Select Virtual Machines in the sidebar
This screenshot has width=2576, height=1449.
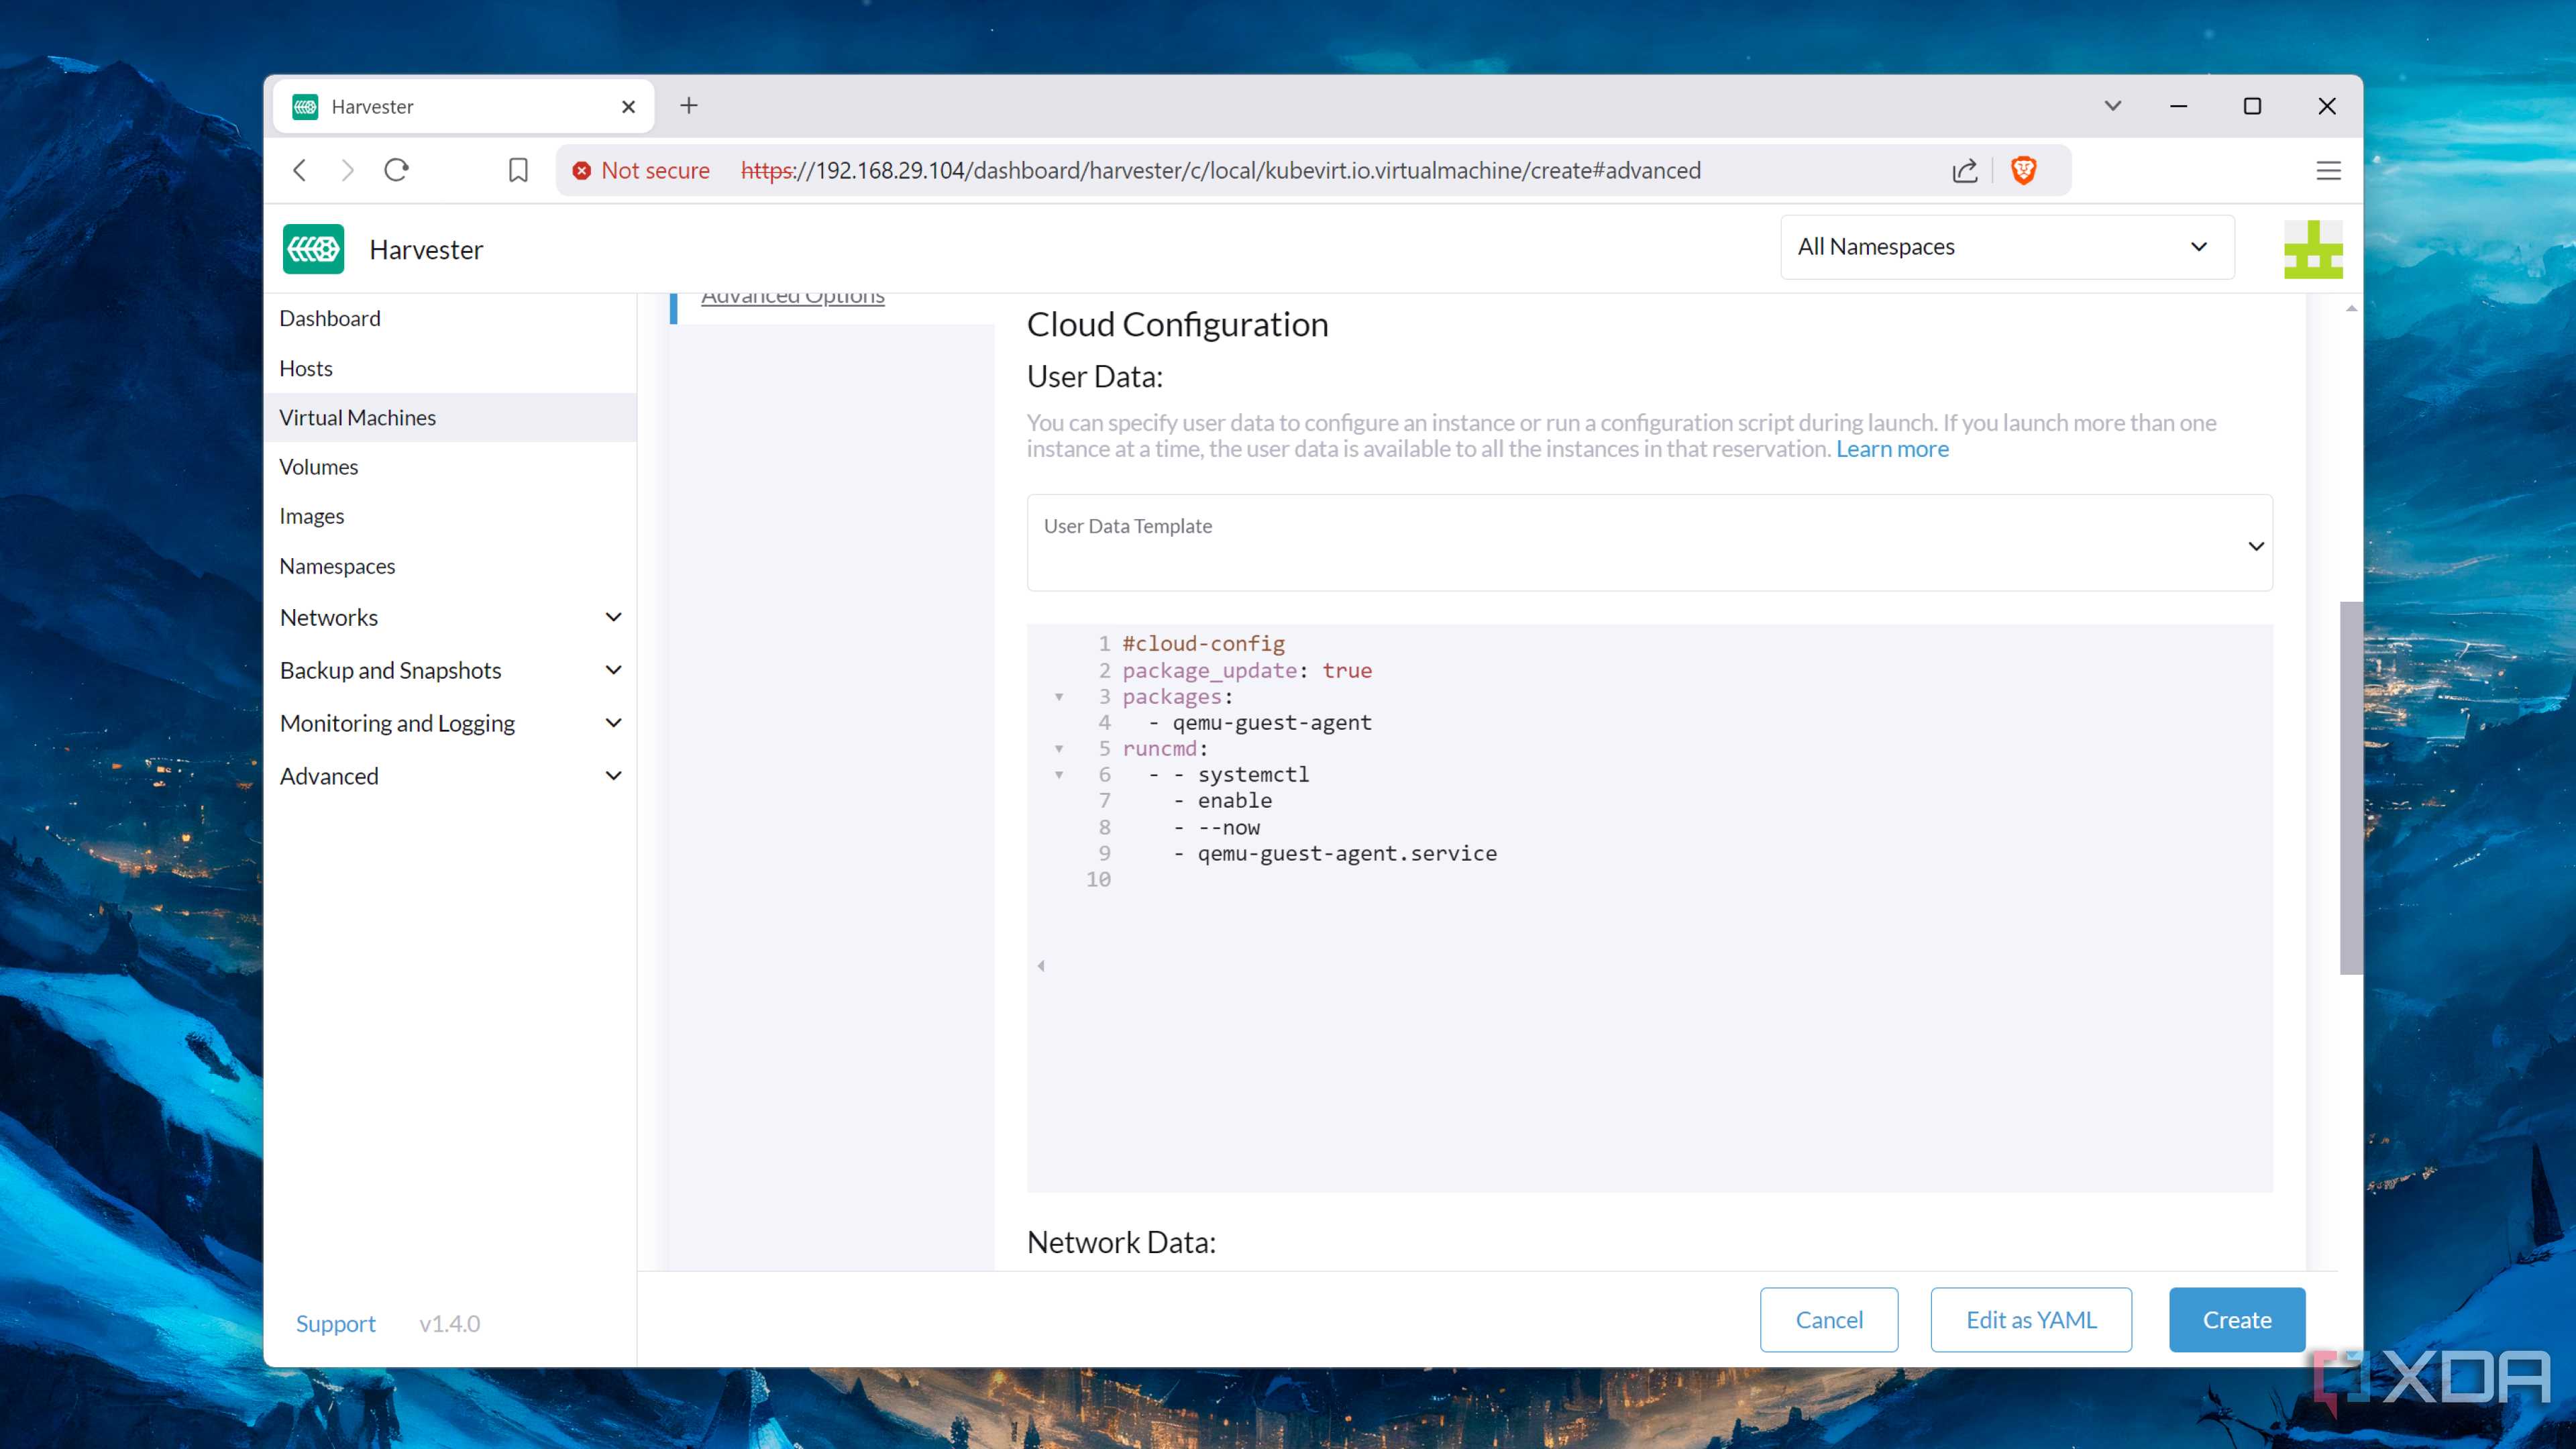click(x=451, y=418)
